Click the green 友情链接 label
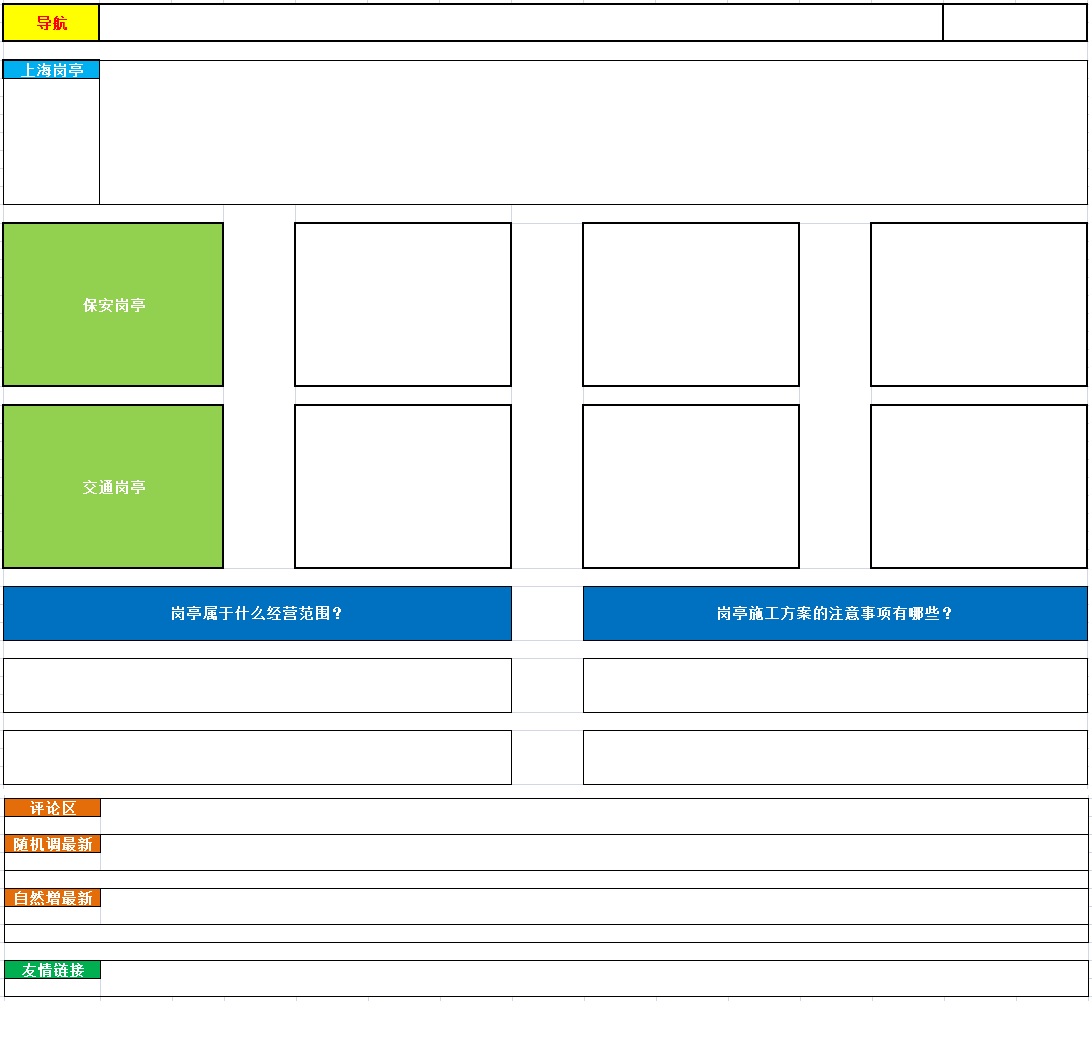The height and width of the screenshot is (1040, 1092). pos(52,970)
